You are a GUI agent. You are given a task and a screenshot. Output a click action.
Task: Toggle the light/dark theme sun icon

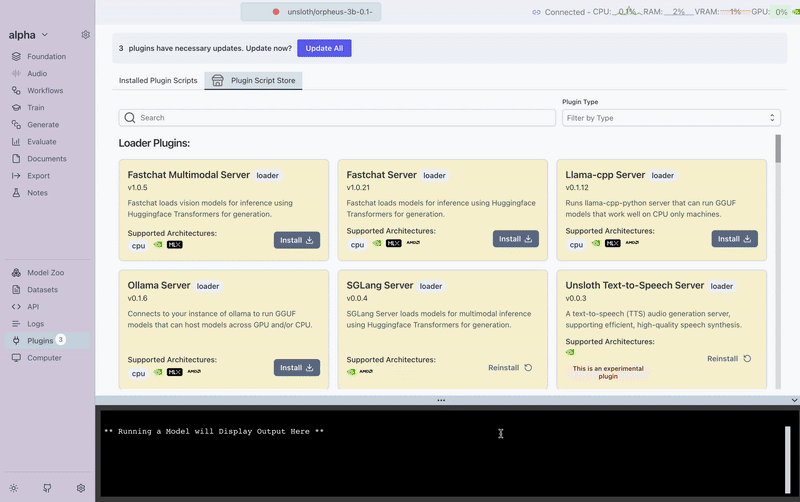(14, 488)
